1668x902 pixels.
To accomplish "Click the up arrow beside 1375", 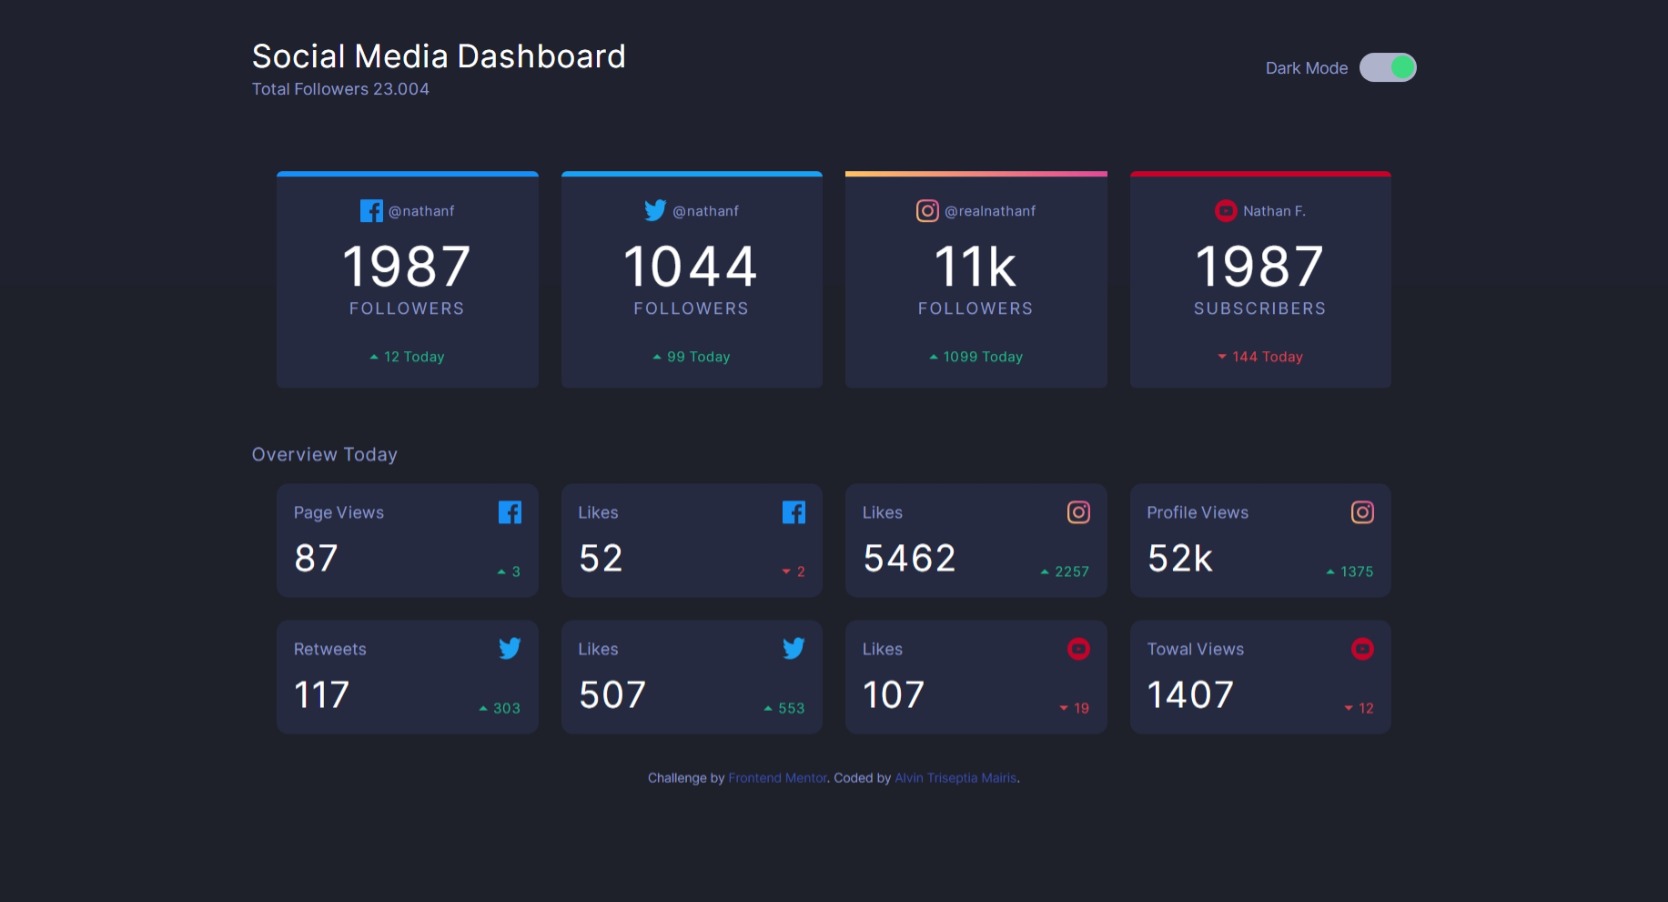I will point(1331,572).
